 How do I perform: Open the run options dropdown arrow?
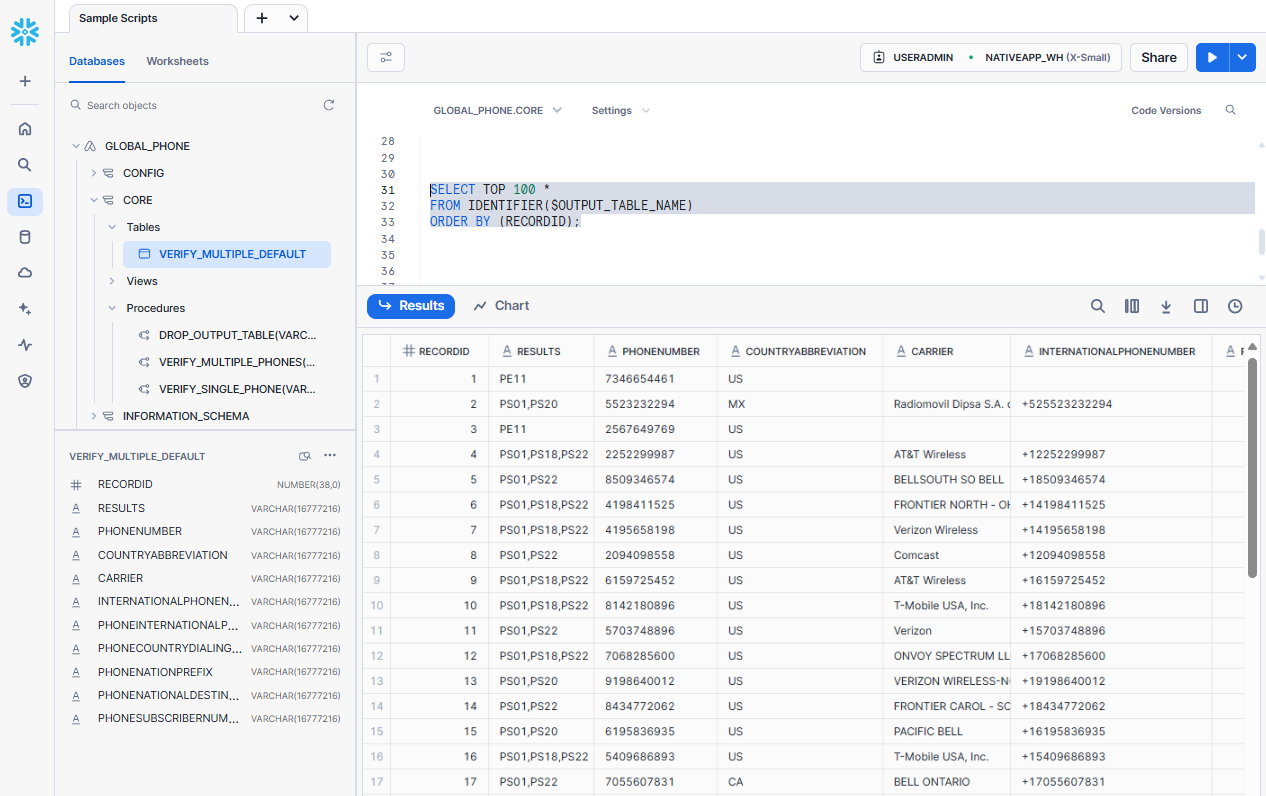[x=1242, y=58]
